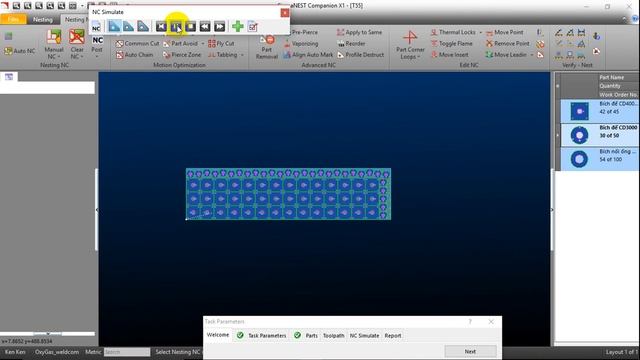The width and height of the screenshot is (640, 360).
Task: Expand the Part Avoid dropdown arrow
Action: pyautogui.click(x=203, y=43)
